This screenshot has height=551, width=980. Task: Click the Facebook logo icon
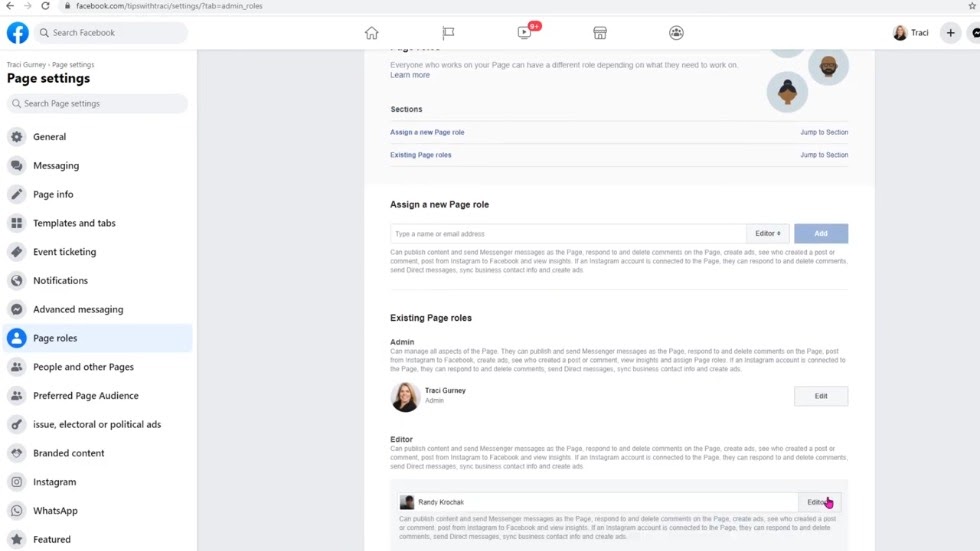click(18, 32)
